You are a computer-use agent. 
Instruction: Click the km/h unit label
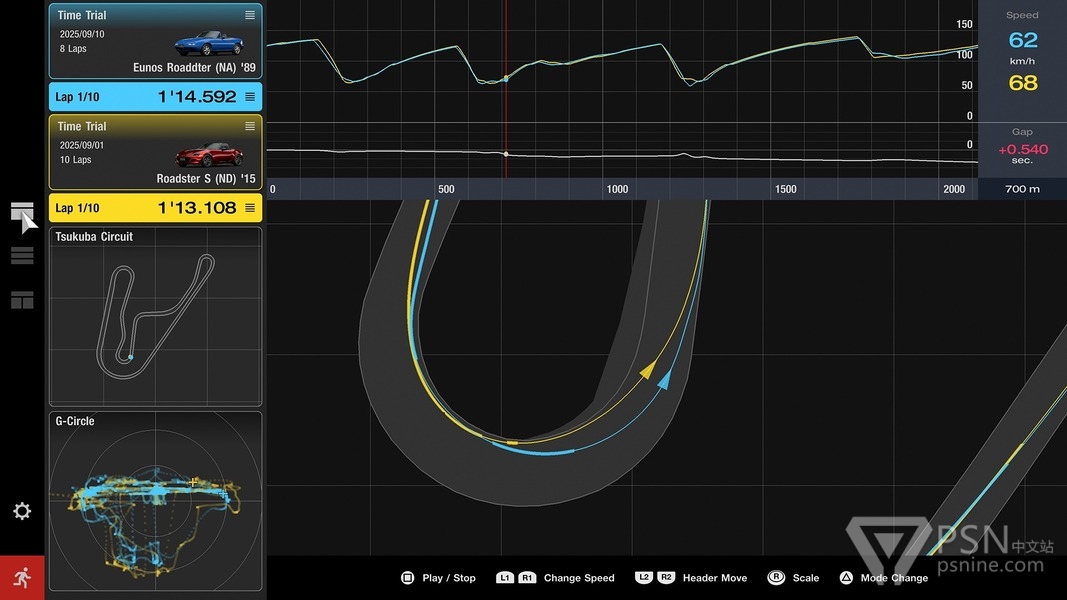pyautogui.click(x=1022, y=61)
